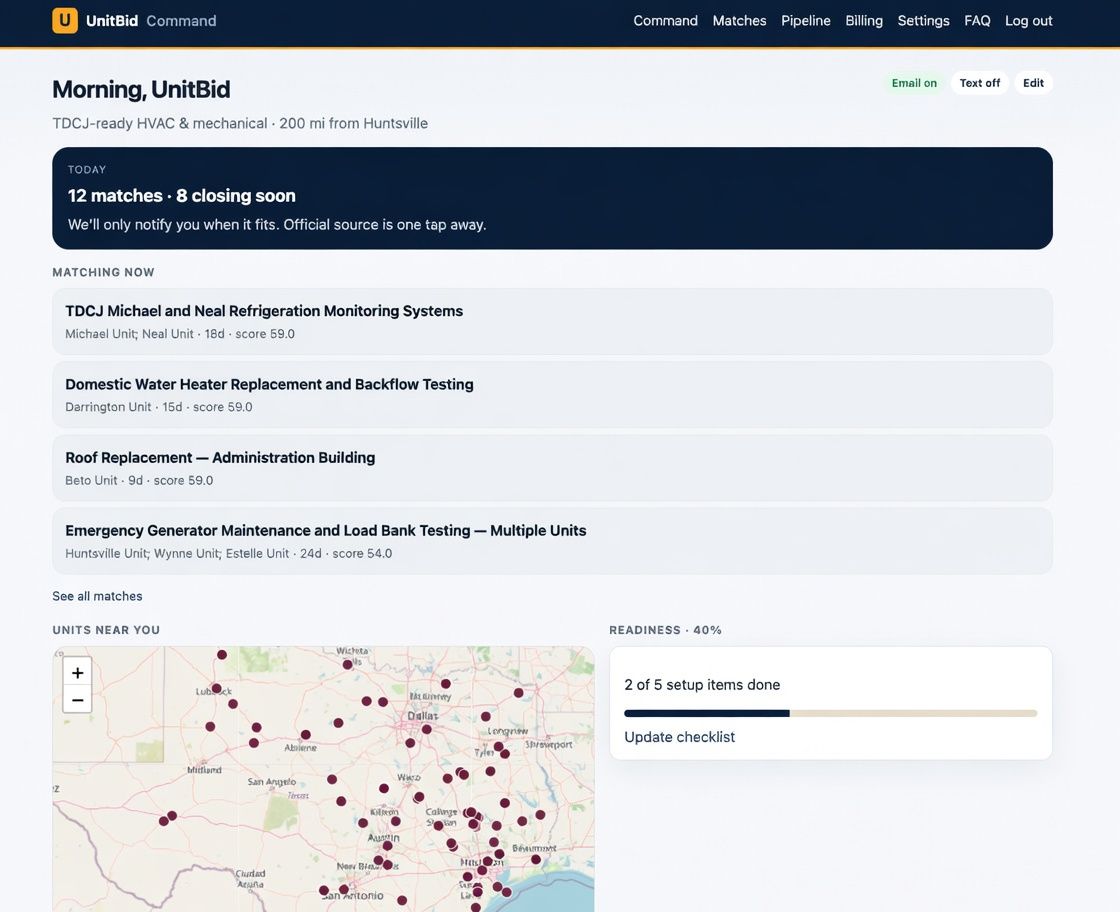Click See all matches link

coord(97,596)
